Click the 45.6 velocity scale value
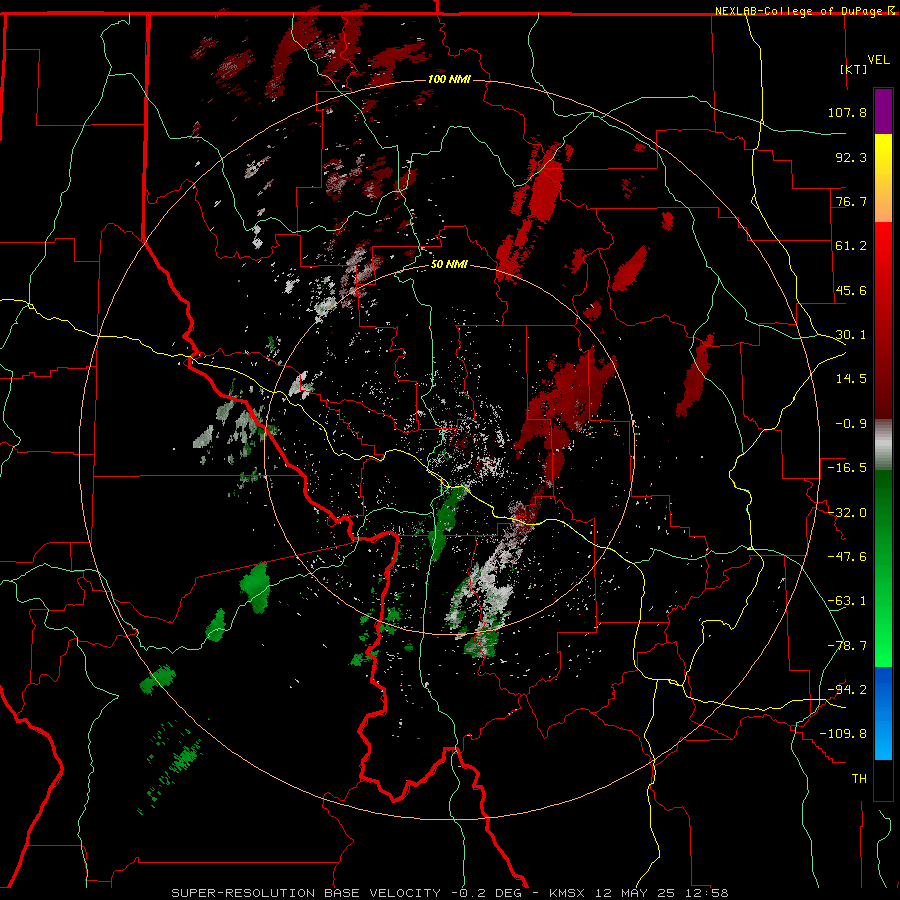 point(851,290)
